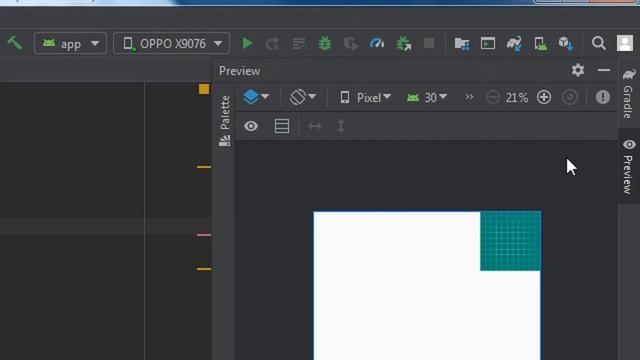Open the AVD Manager icon
This screenshot has width=640, height=360.
click(x=540, y=43)
